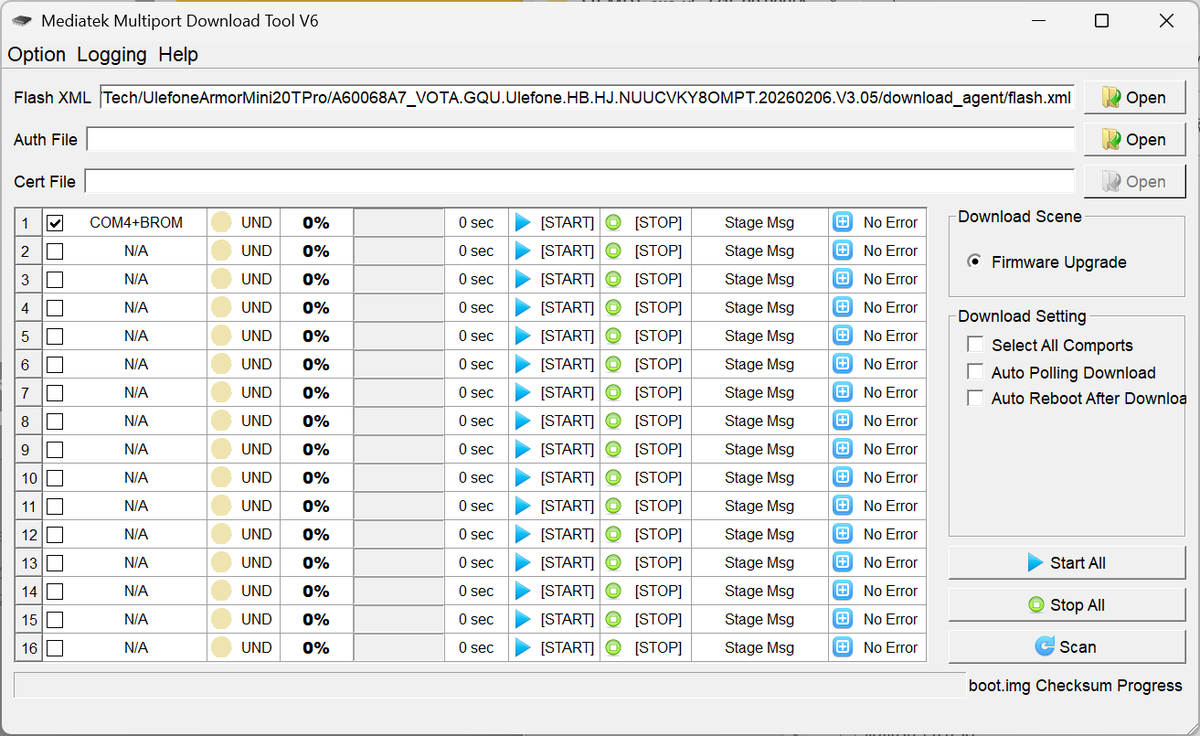Open the Help menu

coord(178,54)
